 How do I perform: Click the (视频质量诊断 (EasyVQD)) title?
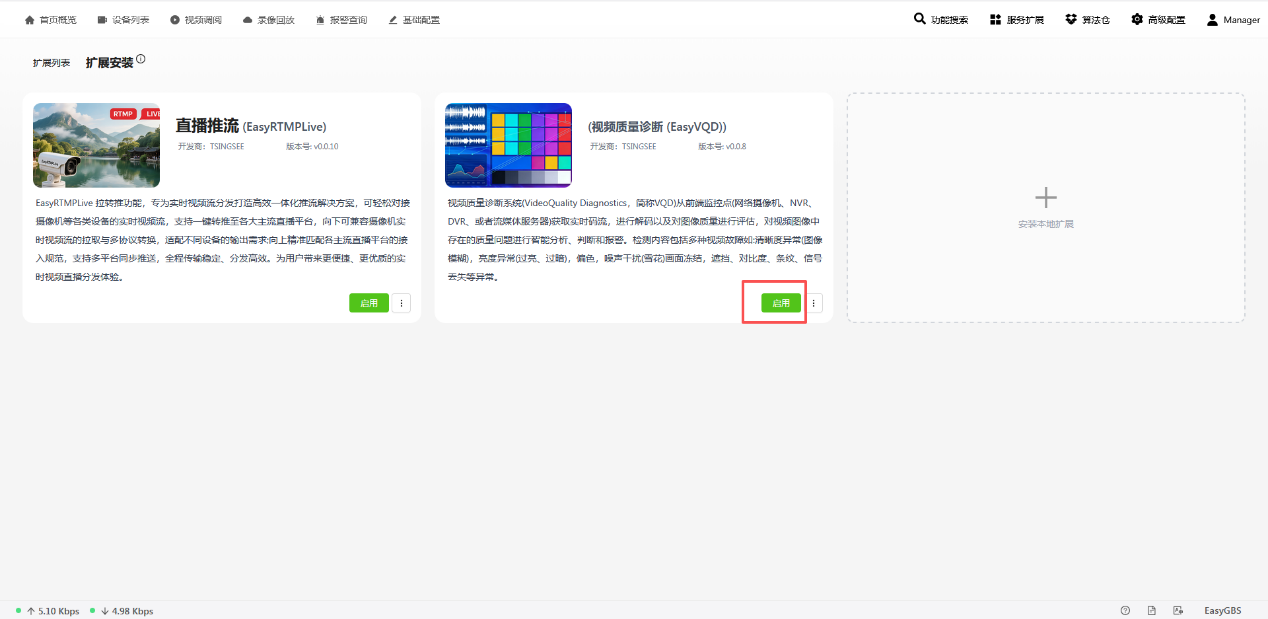(x=657, y=127)
